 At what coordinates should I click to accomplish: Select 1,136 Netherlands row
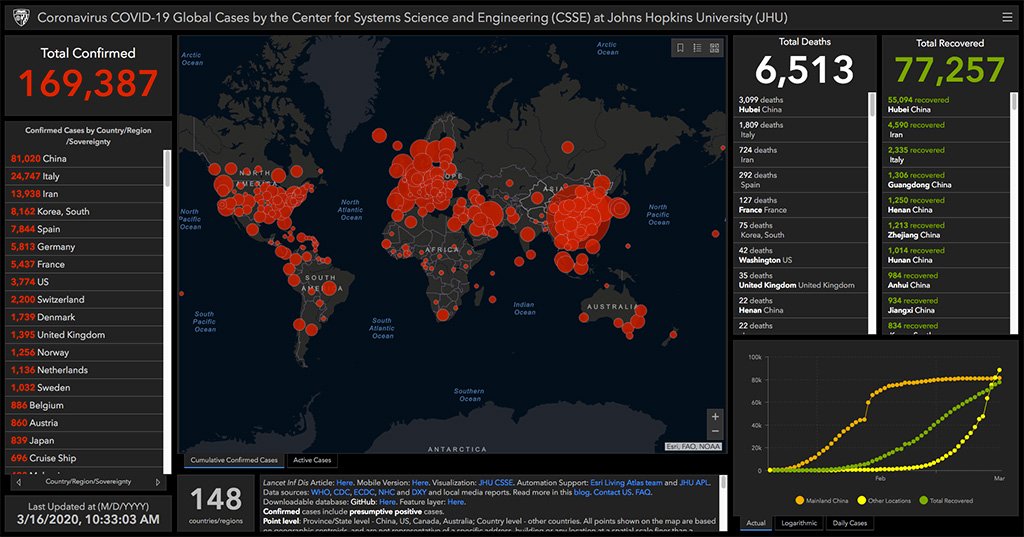[x=84, y=370]
